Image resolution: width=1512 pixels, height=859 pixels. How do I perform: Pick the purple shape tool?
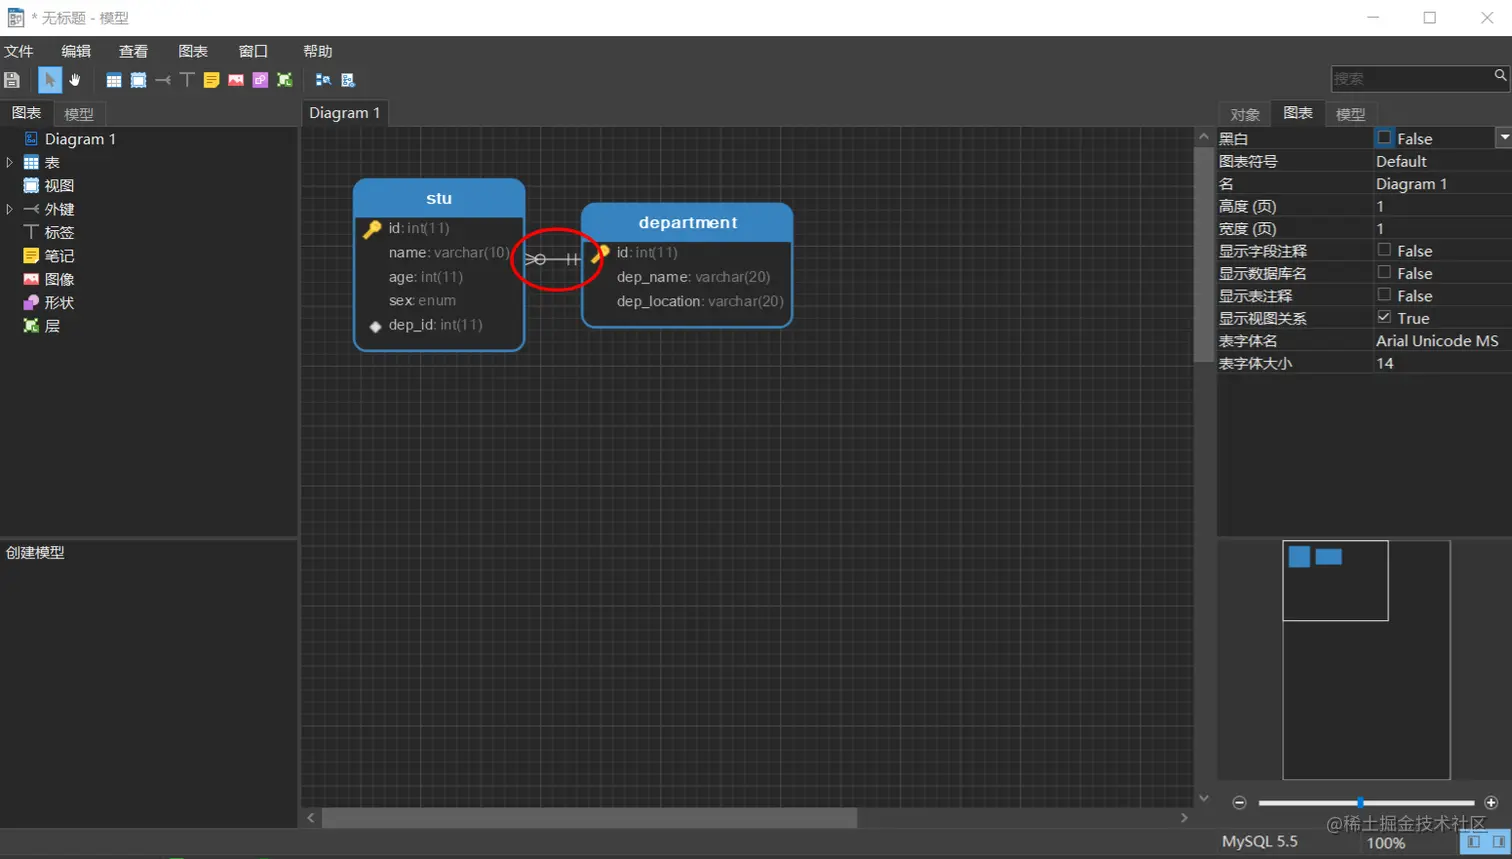pos(260,80)
